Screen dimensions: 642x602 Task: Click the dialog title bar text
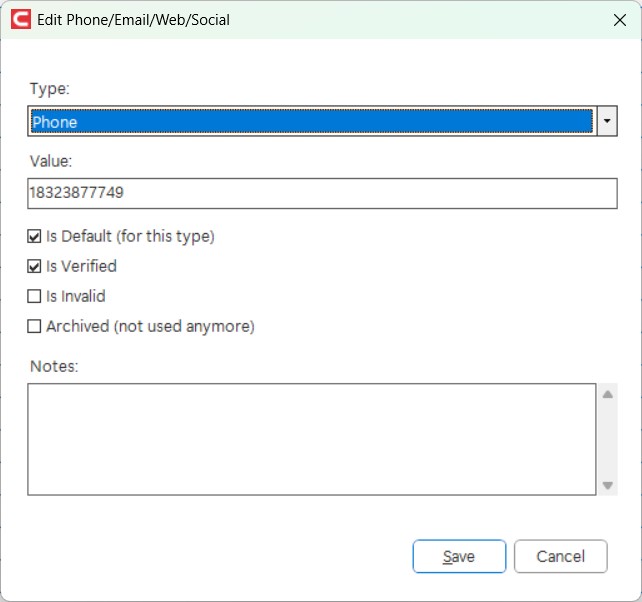point(133,20)
